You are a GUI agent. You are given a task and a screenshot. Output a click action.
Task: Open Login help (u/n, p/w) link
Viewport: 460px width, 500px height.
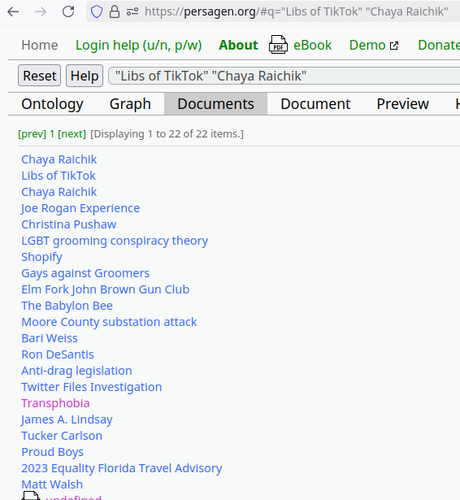139,45
